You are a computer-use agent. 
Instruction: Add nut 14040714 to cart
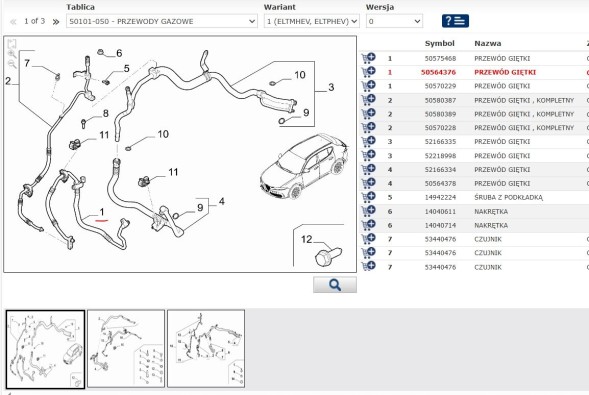368,225
